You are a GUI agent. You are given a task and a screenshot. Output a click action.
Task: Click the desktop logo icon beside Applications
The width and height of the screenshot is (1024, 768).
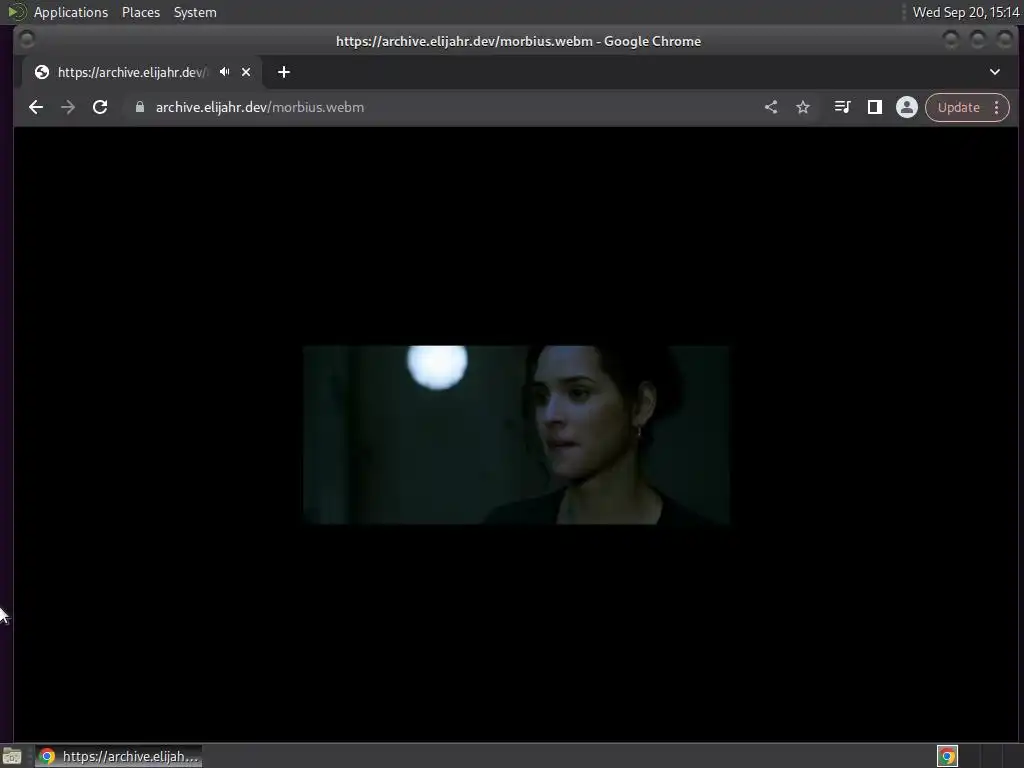[17, 12]
